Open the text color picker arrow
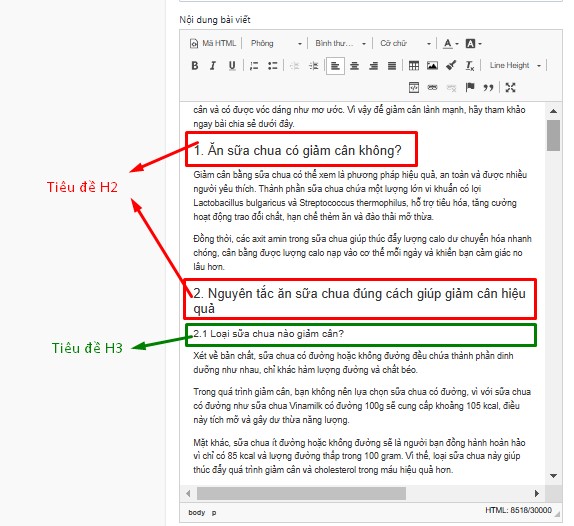This screenshot has height=526, width=574. [457, 44]
